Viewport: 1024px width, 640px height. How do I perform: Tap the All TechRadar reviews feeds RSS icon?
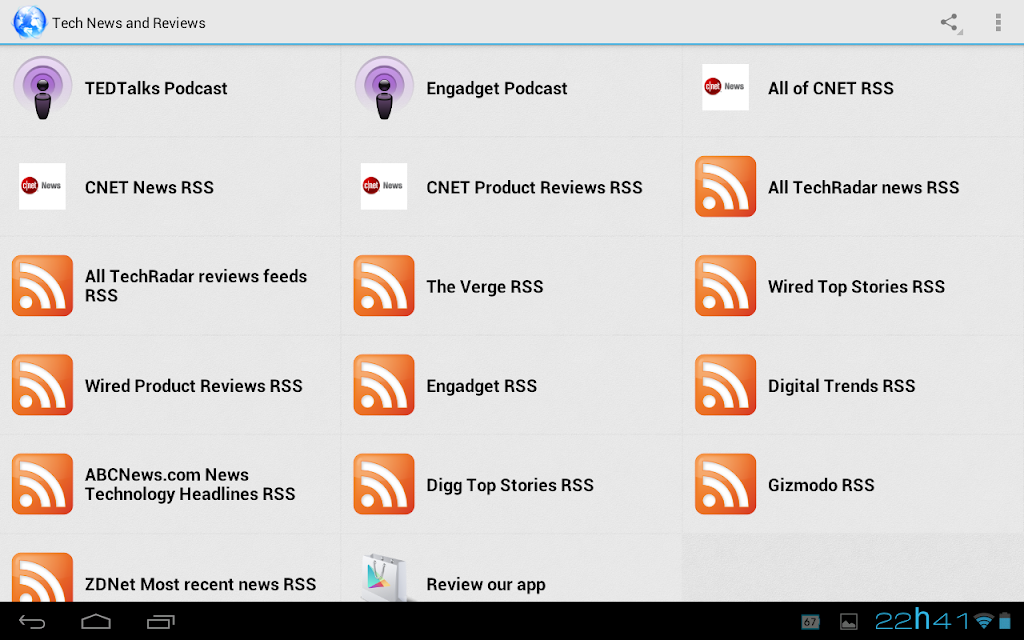42,286
